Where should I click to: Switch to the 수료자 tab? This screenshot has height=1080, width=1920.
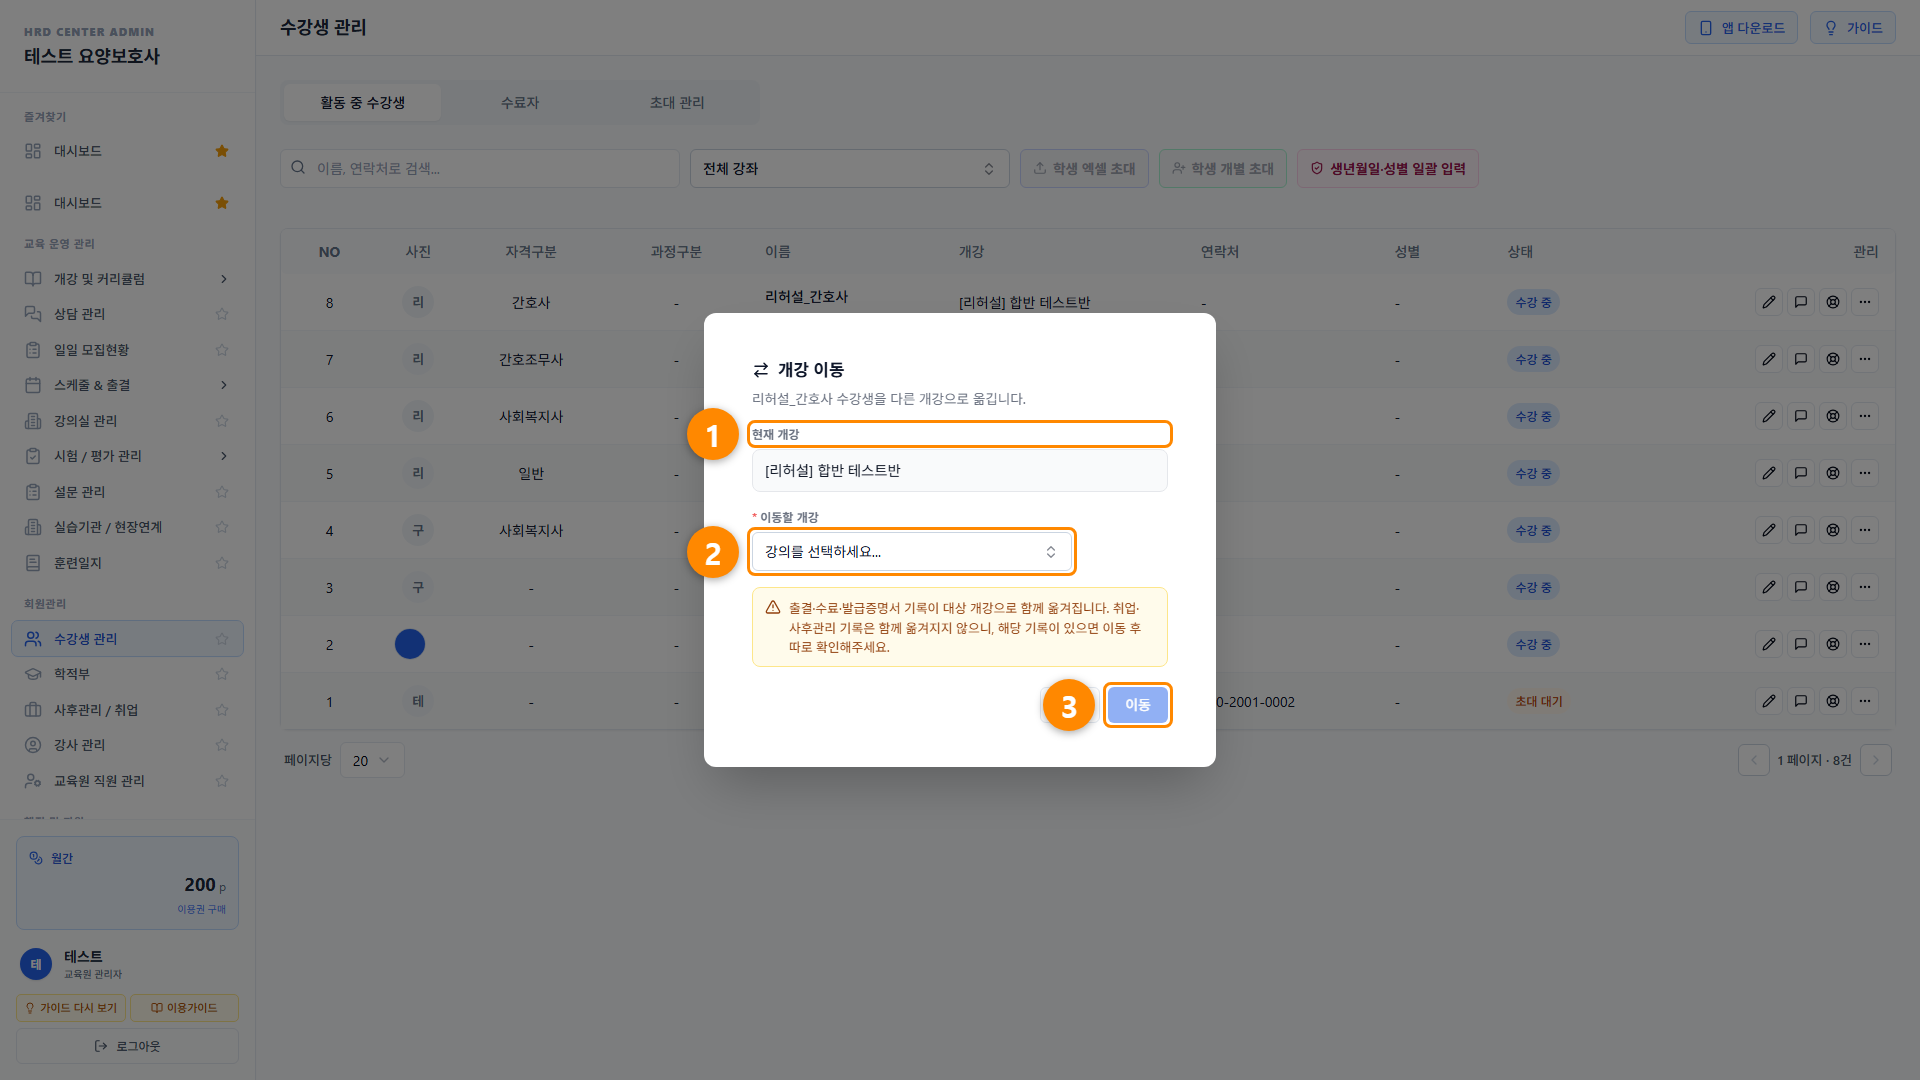tap(520, 102)
